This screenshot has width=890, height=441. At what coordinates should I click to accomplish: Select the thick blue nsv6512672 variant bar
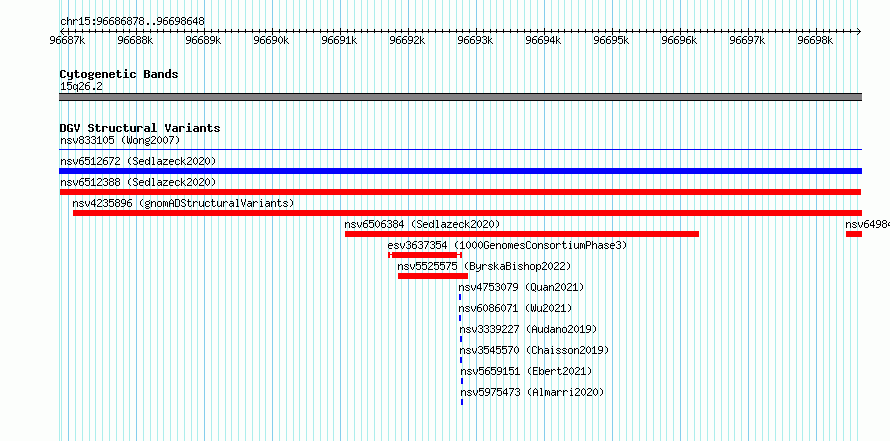tap(460, 171)
